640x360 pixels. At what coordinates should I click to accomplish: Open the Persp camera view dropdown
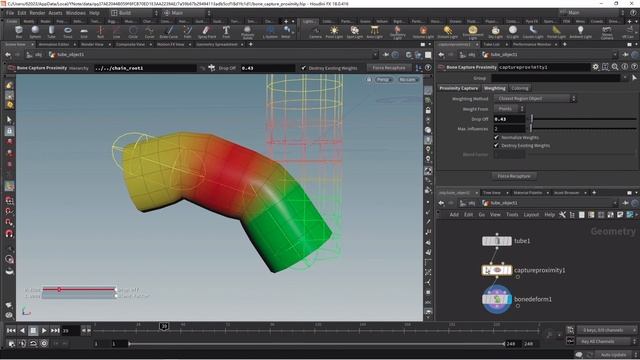tap(383, 79)
